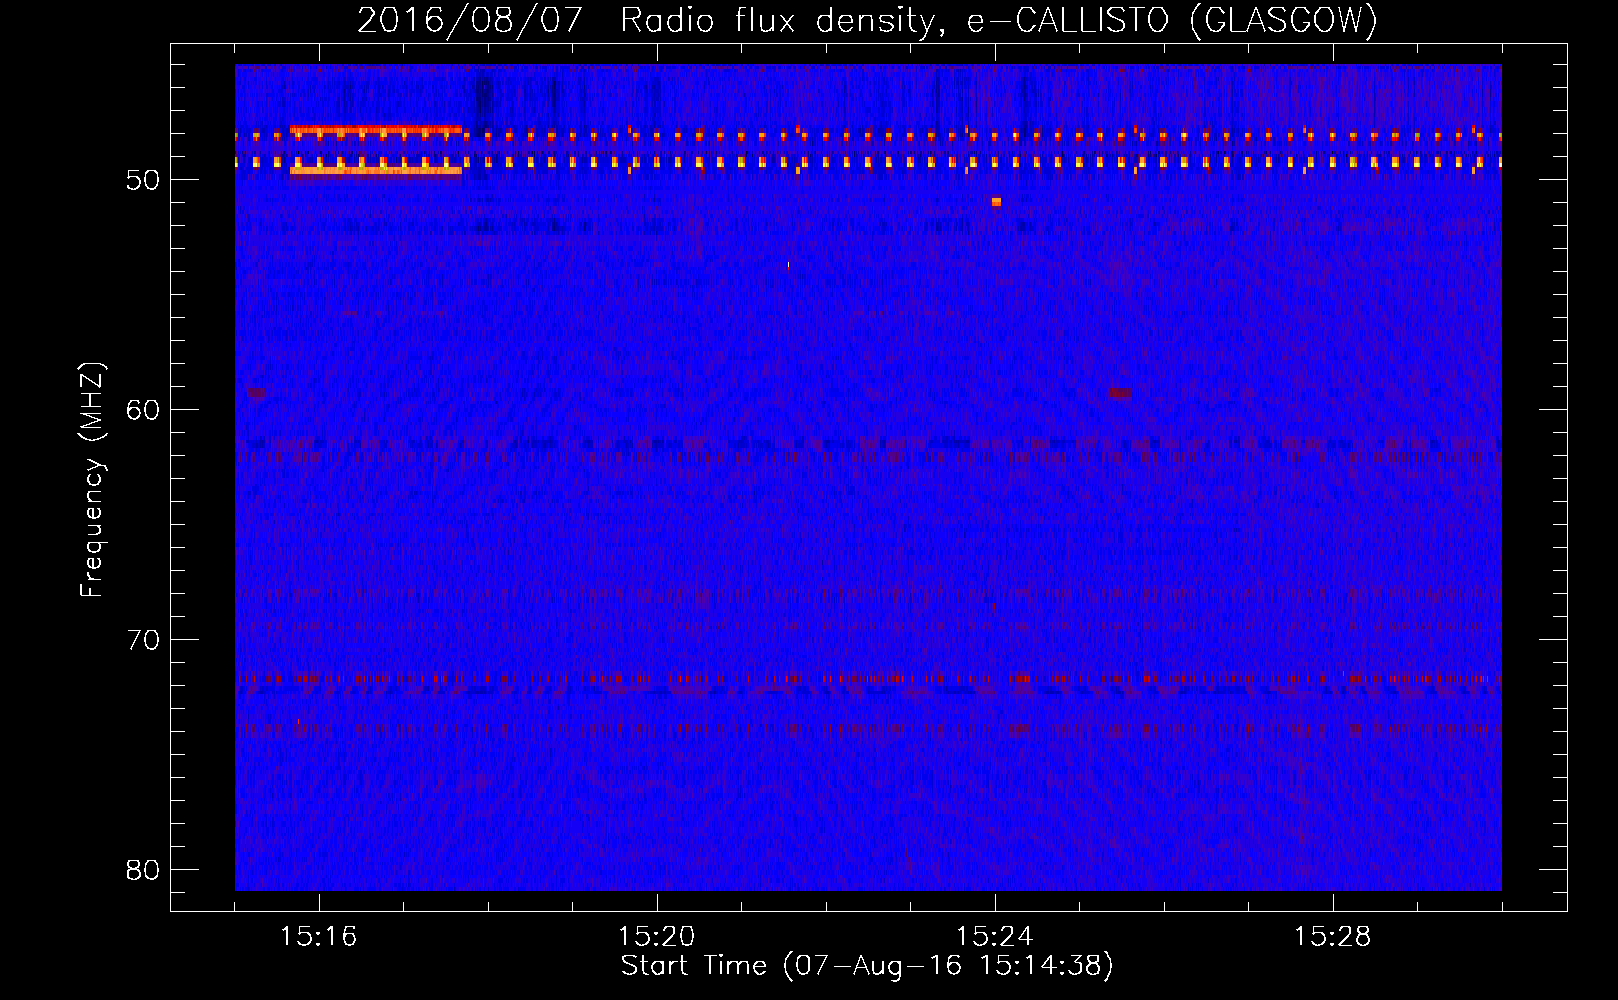
Task: Click the plot title mentioning e-CALLISTO (GLASGOW)
Action: coord(867,20)
